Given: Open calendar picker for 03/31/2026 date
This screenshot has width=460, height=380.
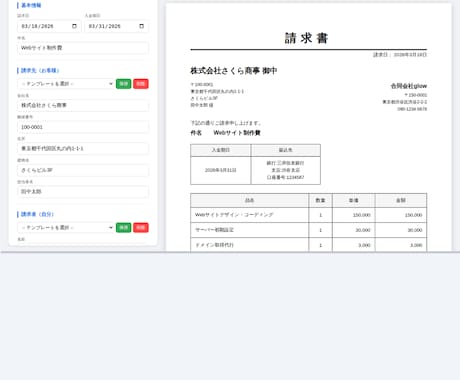Looking at the screenshot, I should pyautogui.click(x=141, y=26).
